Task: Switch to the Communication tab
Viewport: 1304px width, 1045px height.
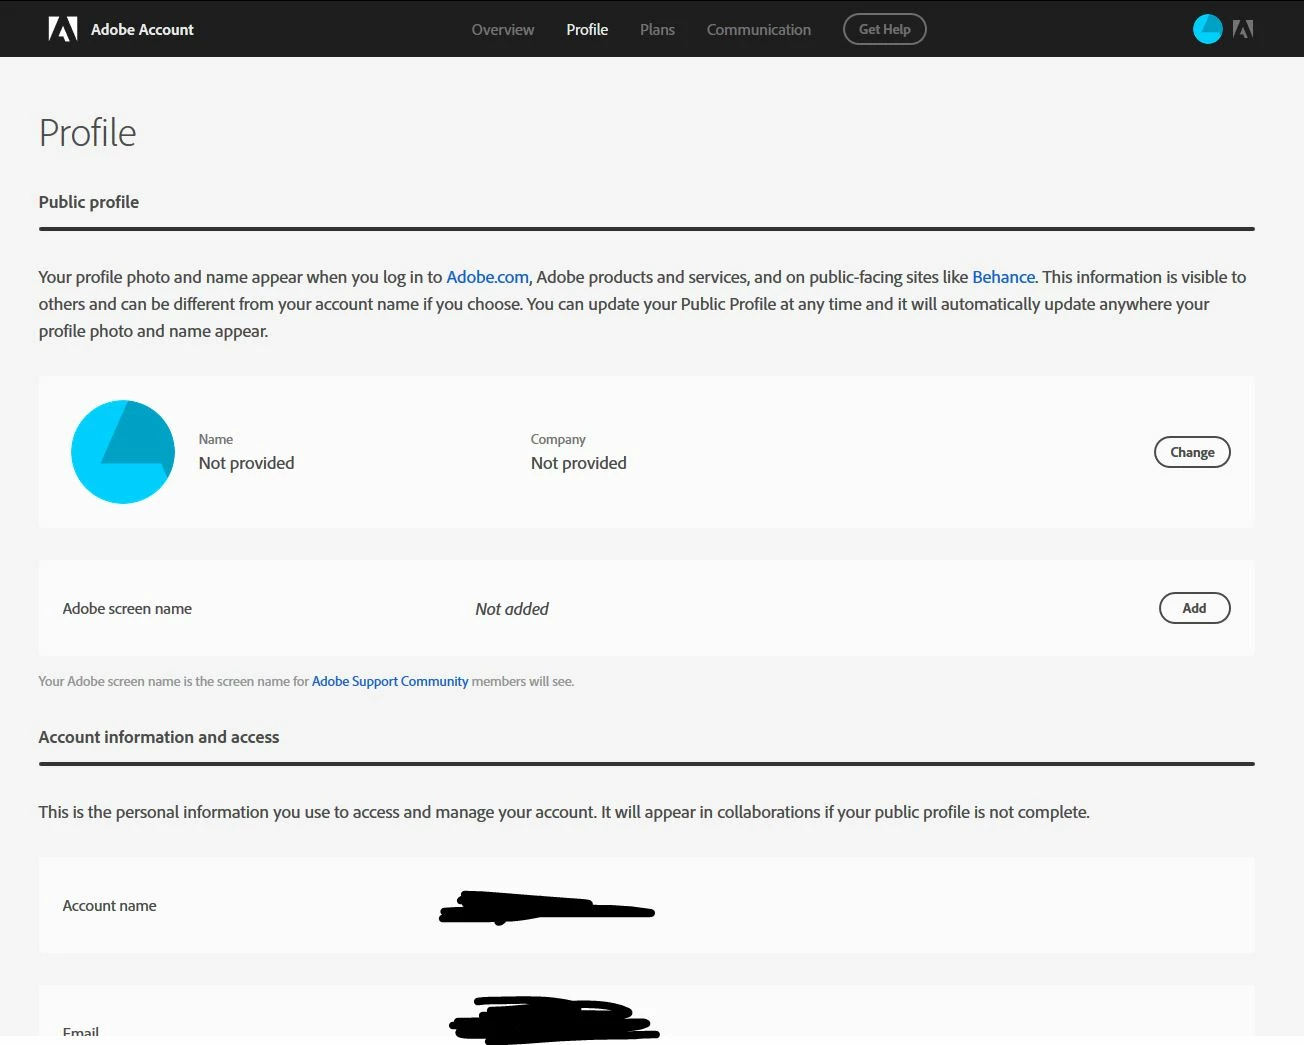Action: (759, 30)
